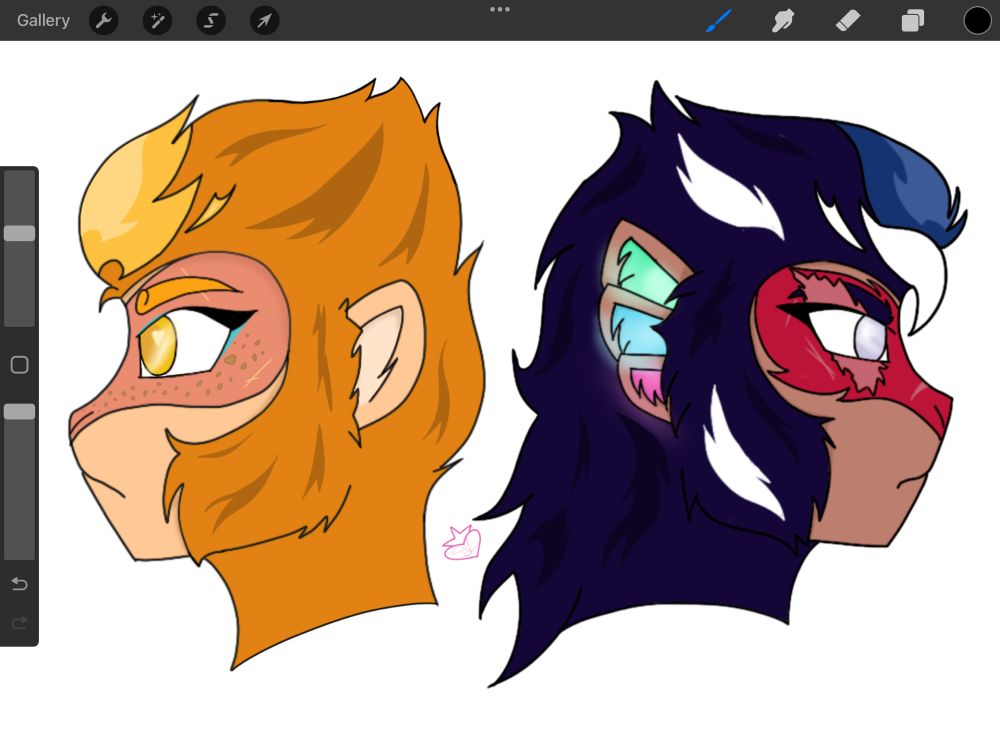This screenshot has width=1000, height=750.
Task: Tap the square modify button on sidebar
Action: pyautogui.click(x=19, y=365)
